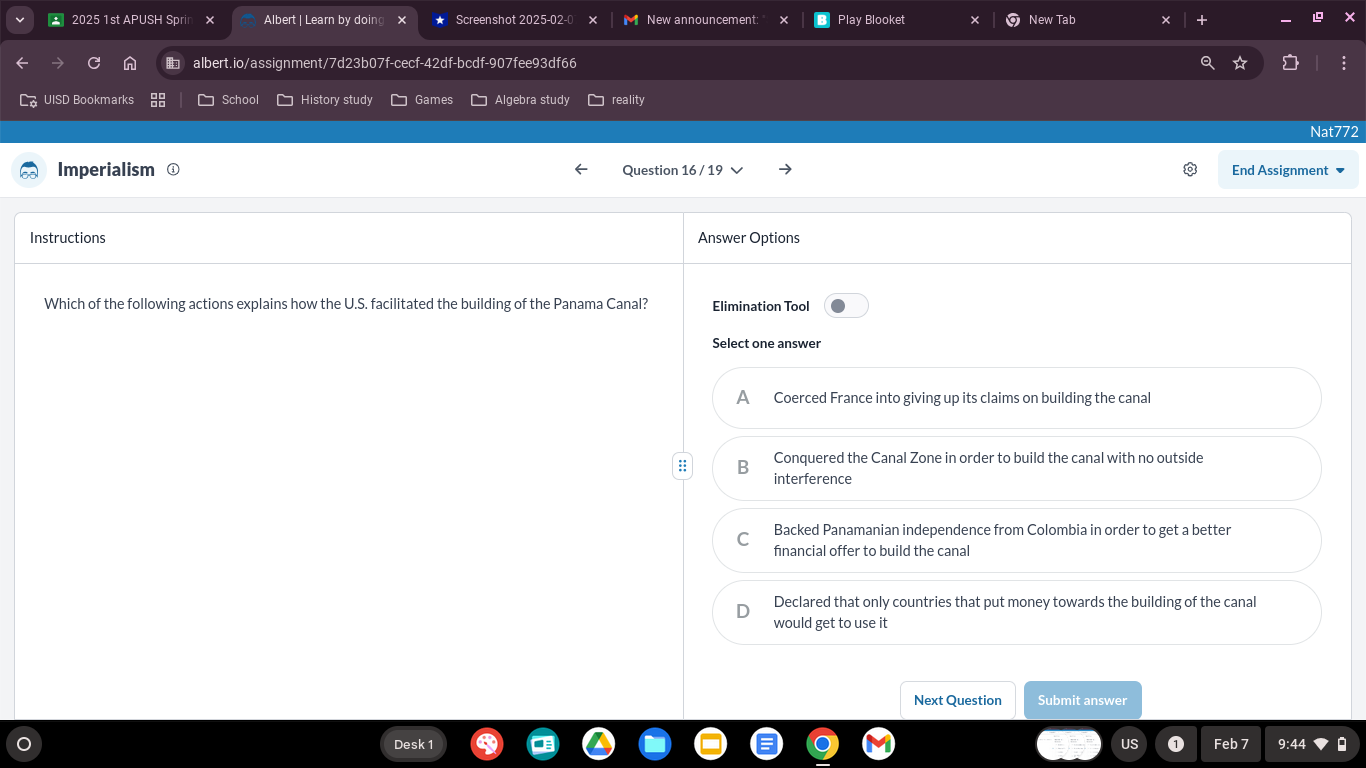The width and height of the screenshot is (1366, 768).
Task: Open the Desk 1 desk switcher
Action: (x=413, y=744)
